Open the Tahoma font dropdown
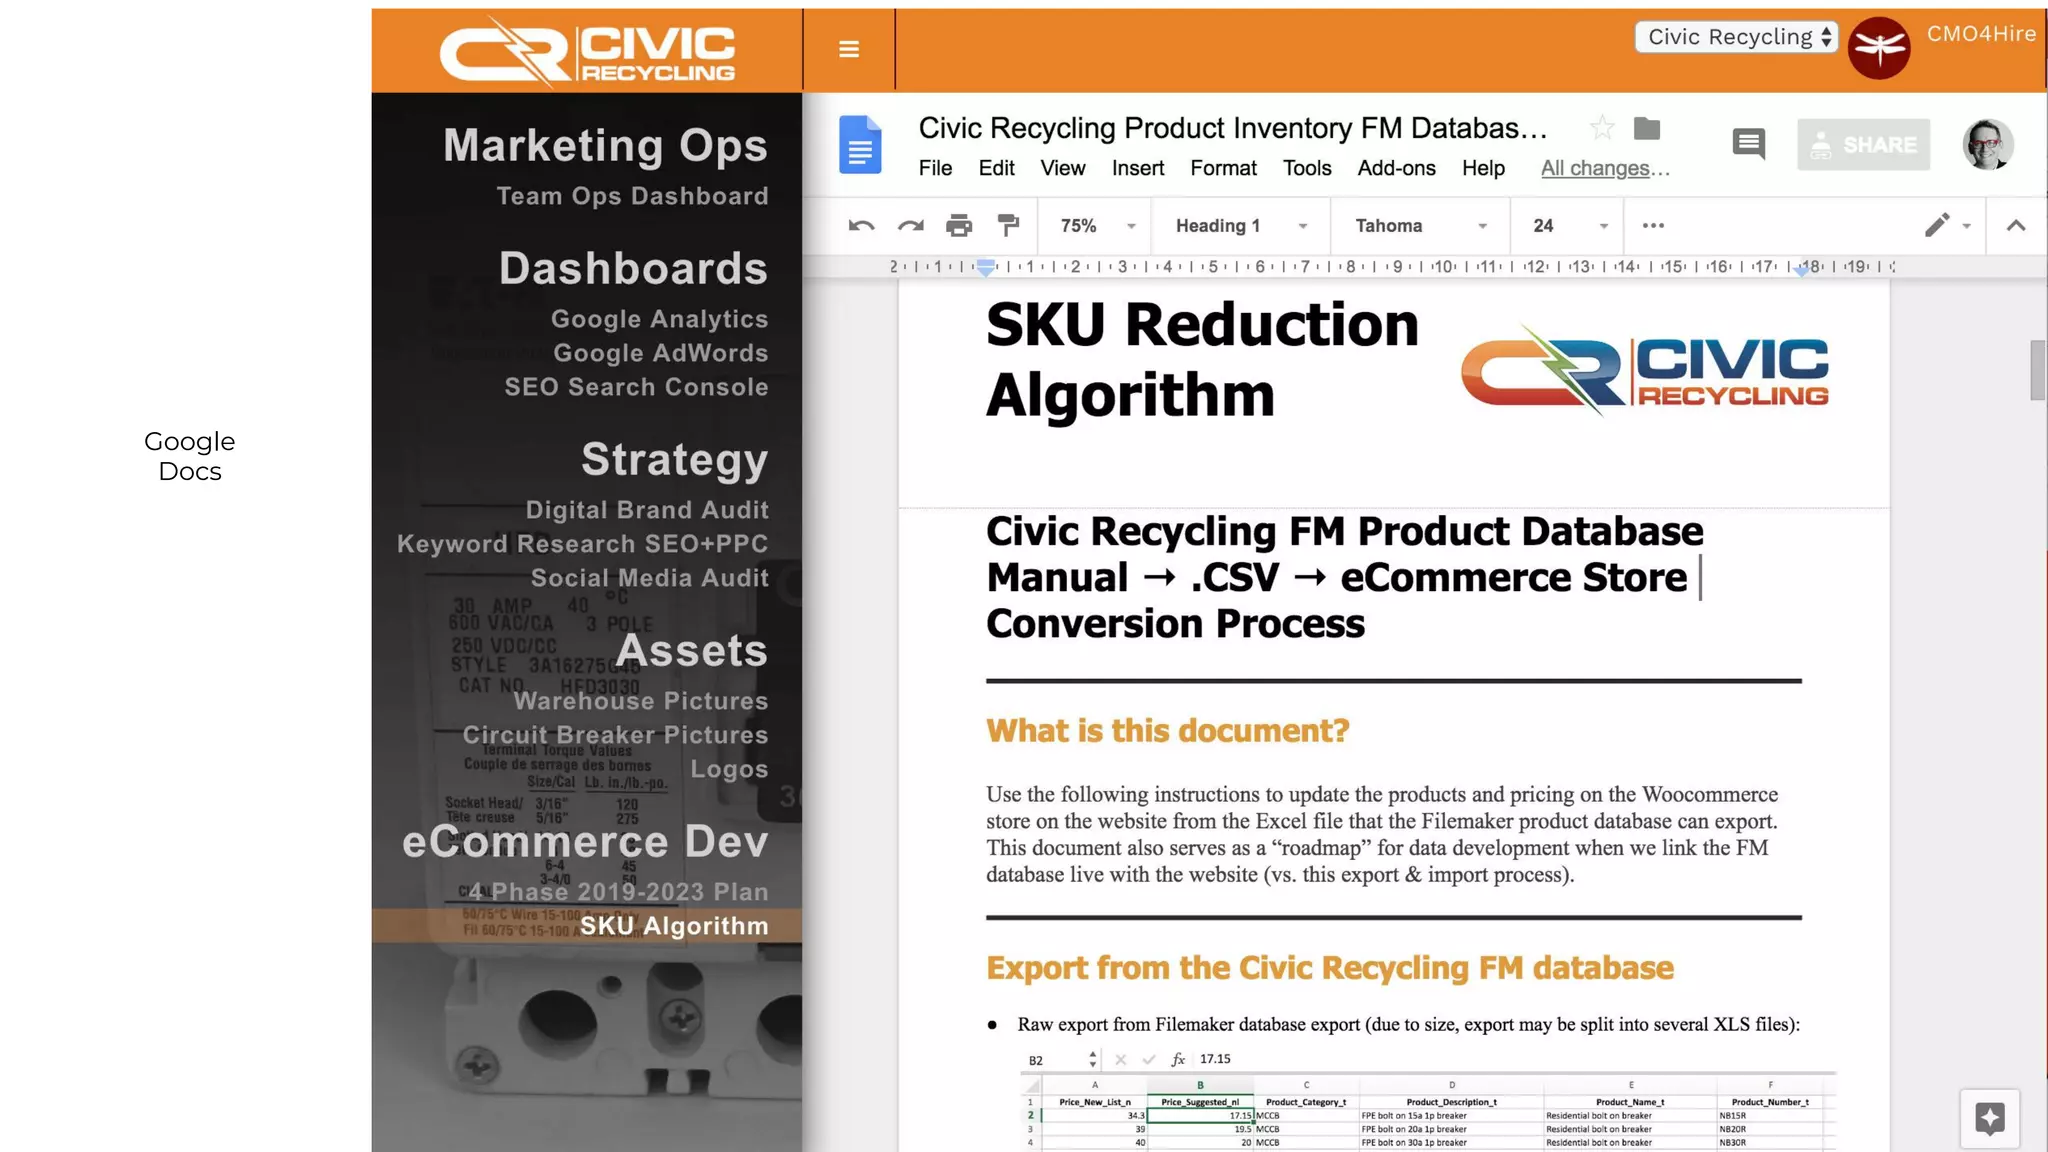Image resolution: width=2048 pixels, height=1152 pixels. click(x=1420, y=226)
